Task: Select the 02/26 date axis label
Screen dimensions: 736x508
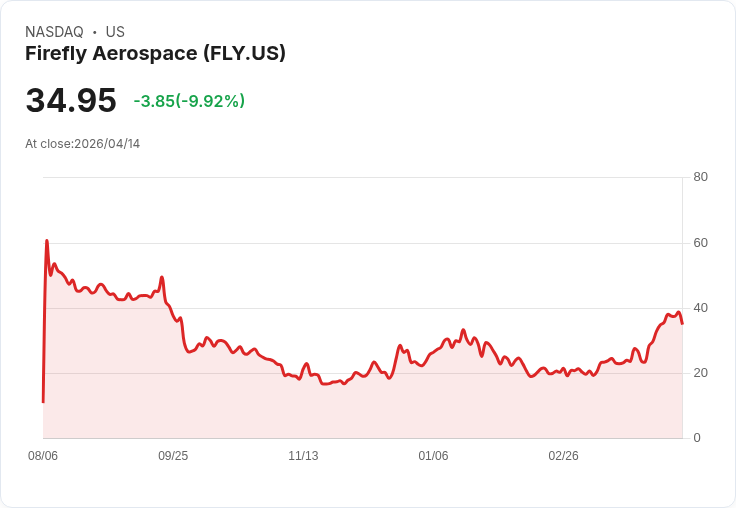Action: tap(563, 456)
